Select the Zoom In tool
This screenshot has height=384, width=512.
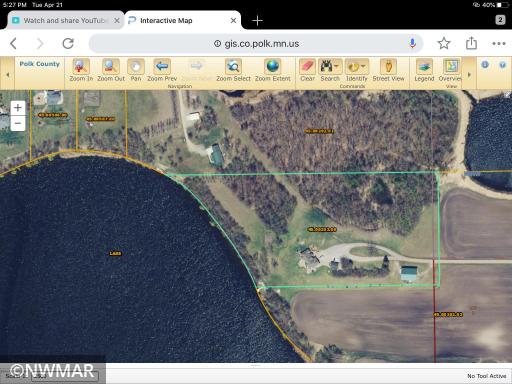tap(81, 70)
